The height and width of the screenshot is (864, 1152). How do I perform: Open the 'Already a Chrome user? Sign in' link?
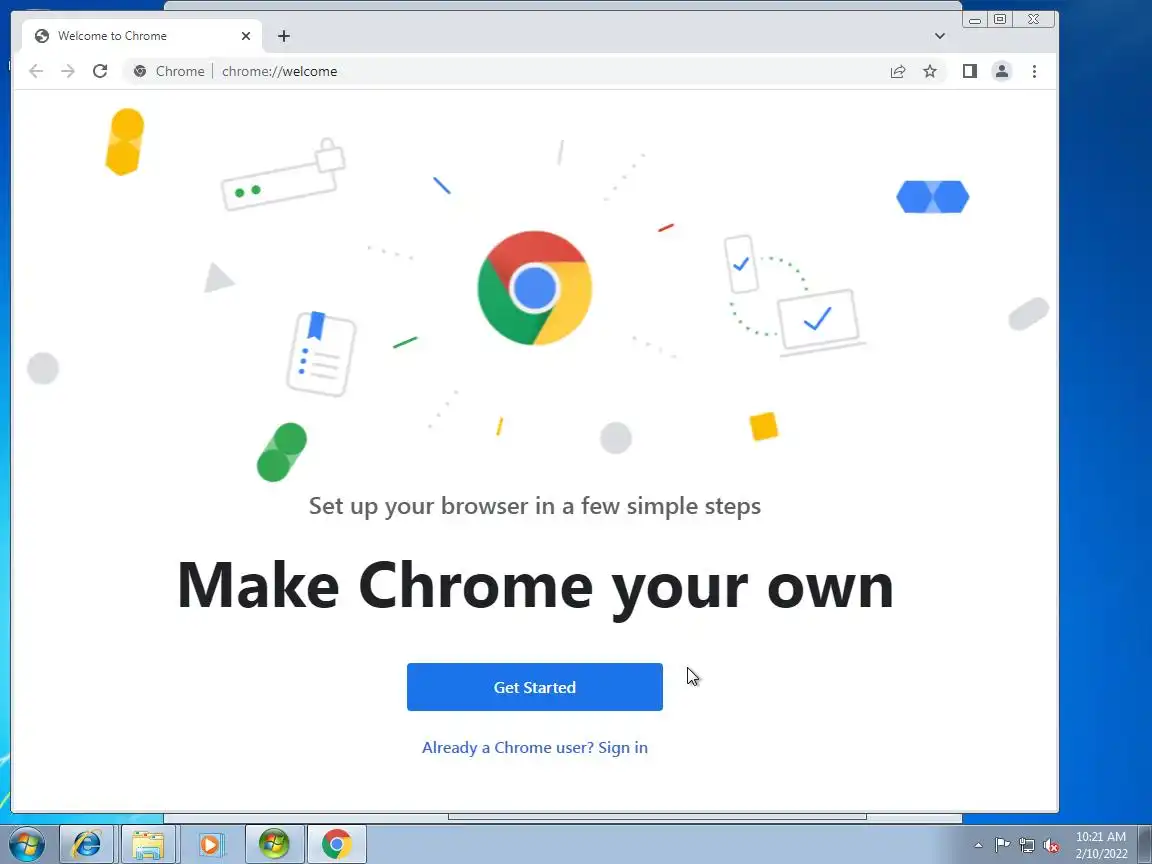pos(534,747)
